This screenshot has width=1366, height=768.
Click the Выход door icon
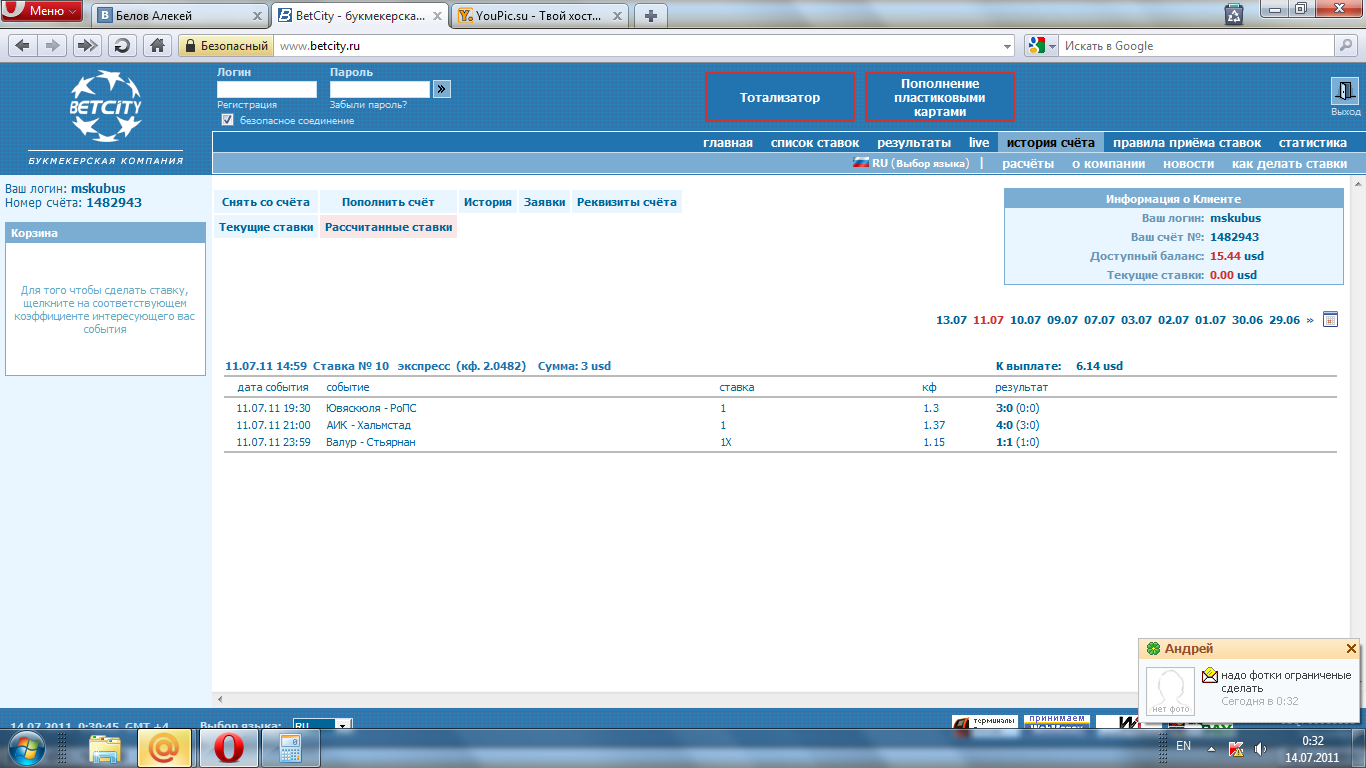click(1345, 92)
